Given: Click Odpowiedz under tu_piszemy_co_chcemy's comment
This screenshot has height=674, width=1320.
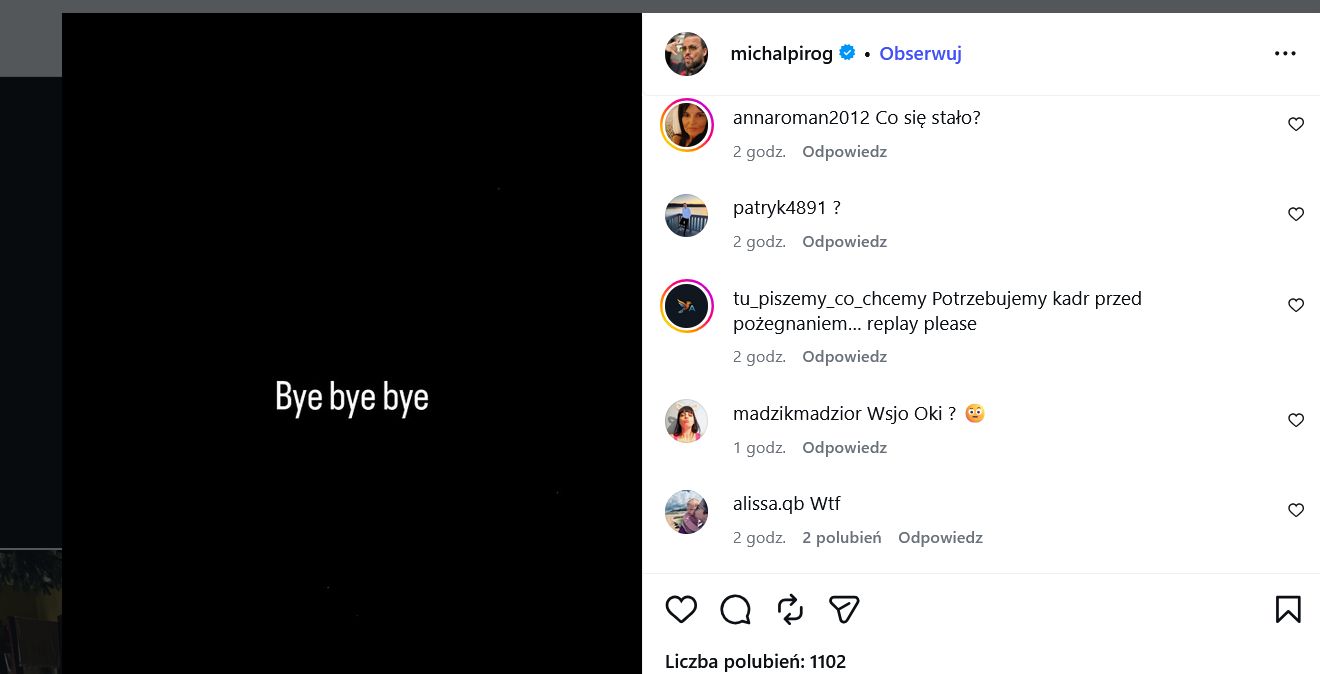Looking at the screenshot, I should [844, 356].
